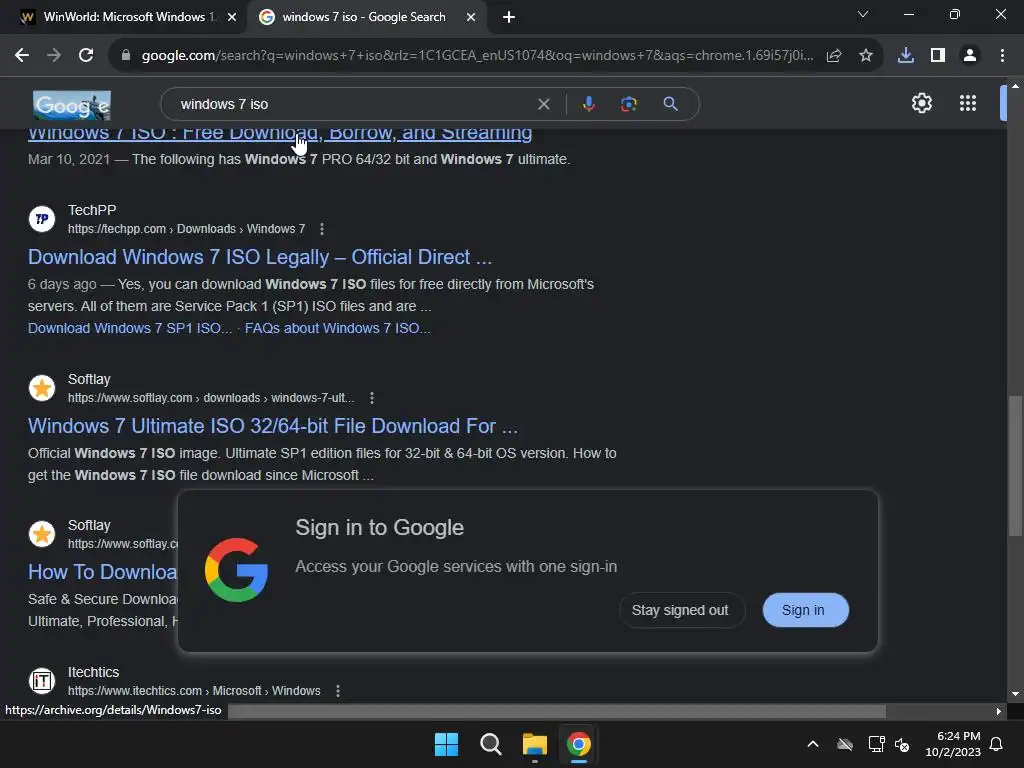Click the techpp.com breadcrumb URL
The width and height of the screenshot is (1024, 768).
click(187, 229)
